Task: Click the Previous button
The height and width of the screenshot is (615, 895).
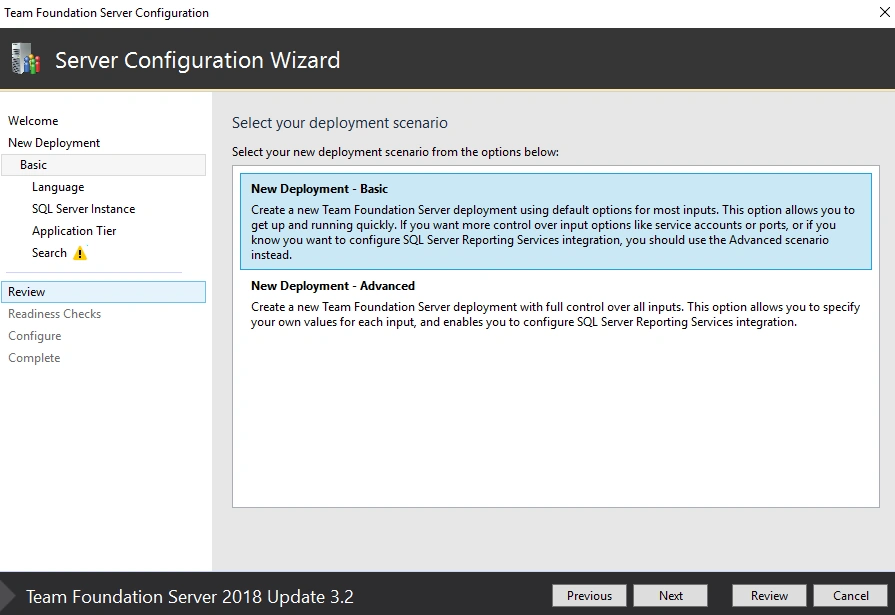Action: (x=589, y=596)
